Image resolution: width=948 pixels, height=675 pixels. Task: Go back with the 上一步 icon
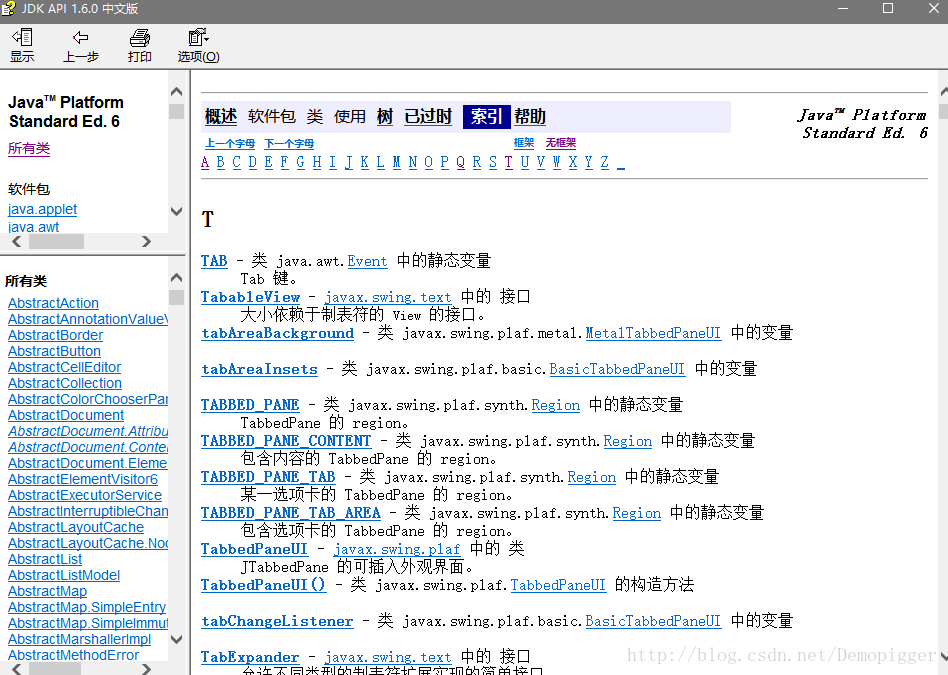[x=80, y=45]
